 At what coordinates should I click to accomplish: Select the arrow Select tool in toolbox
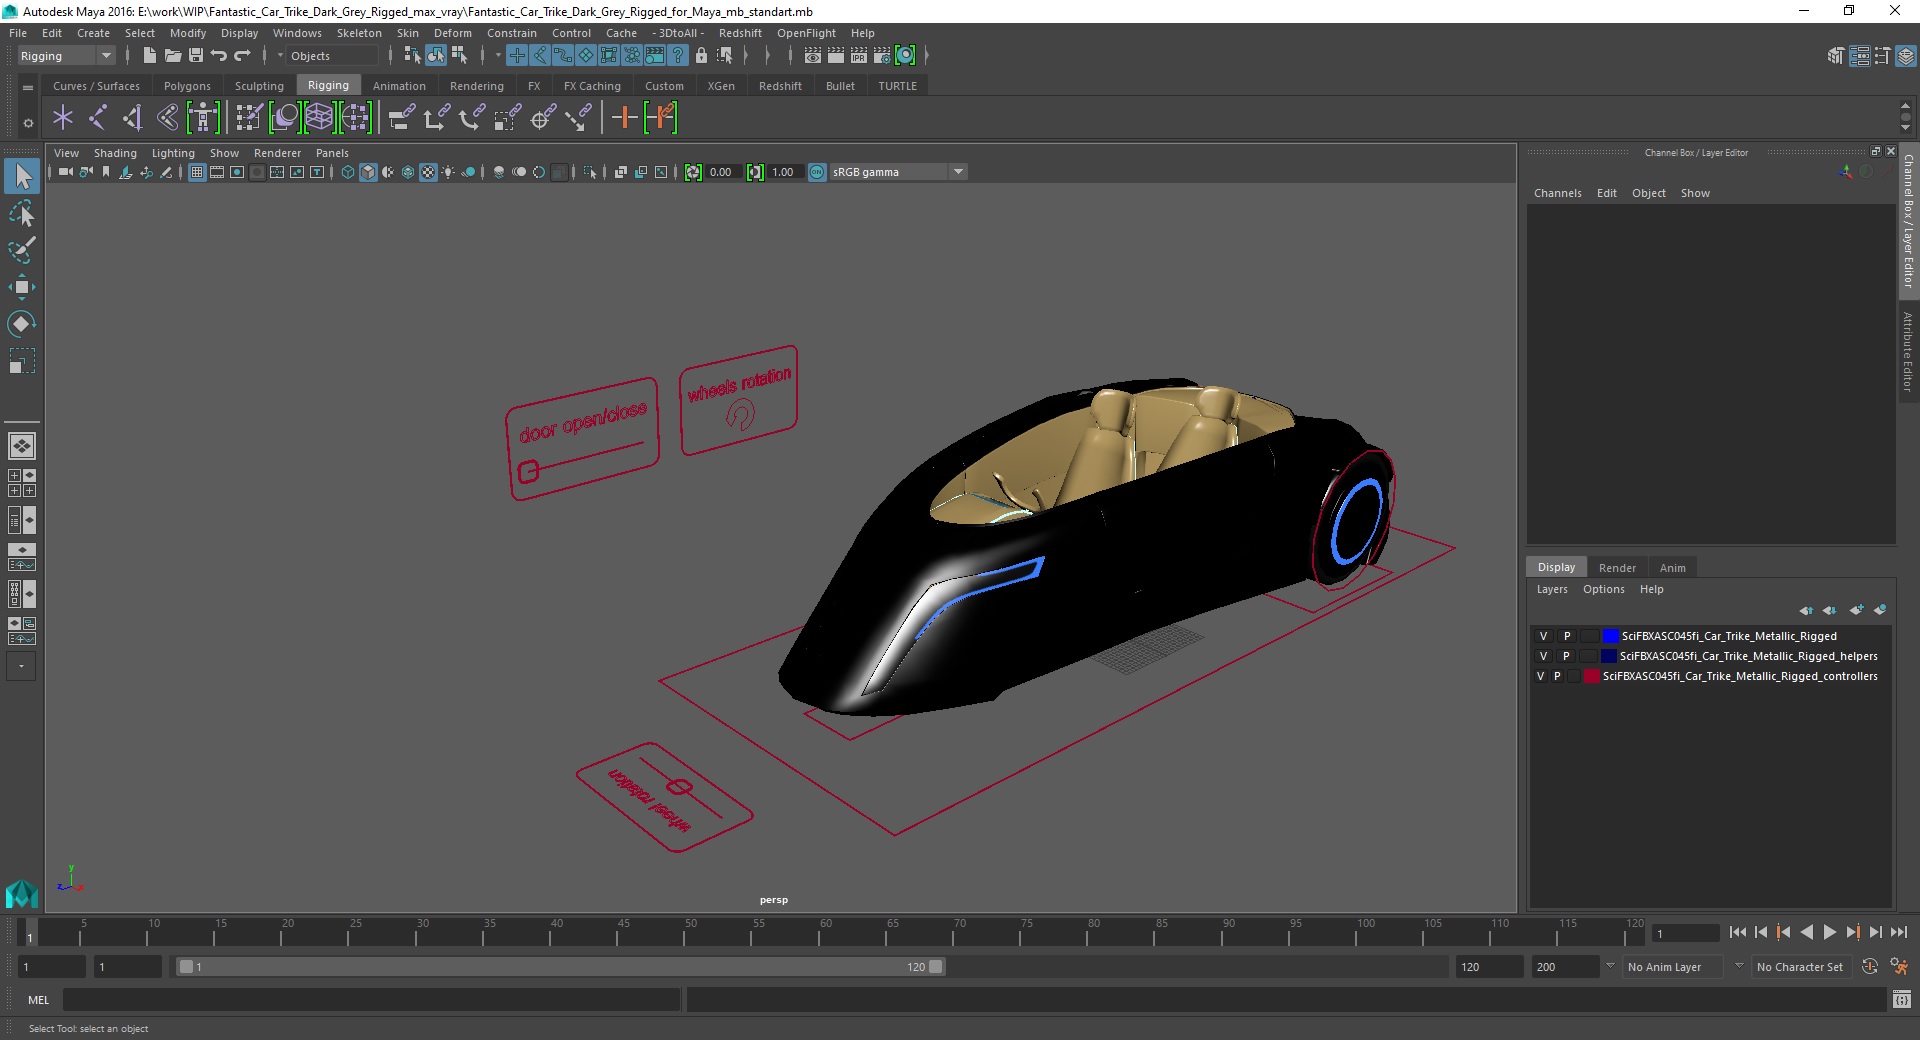point(22,177)
